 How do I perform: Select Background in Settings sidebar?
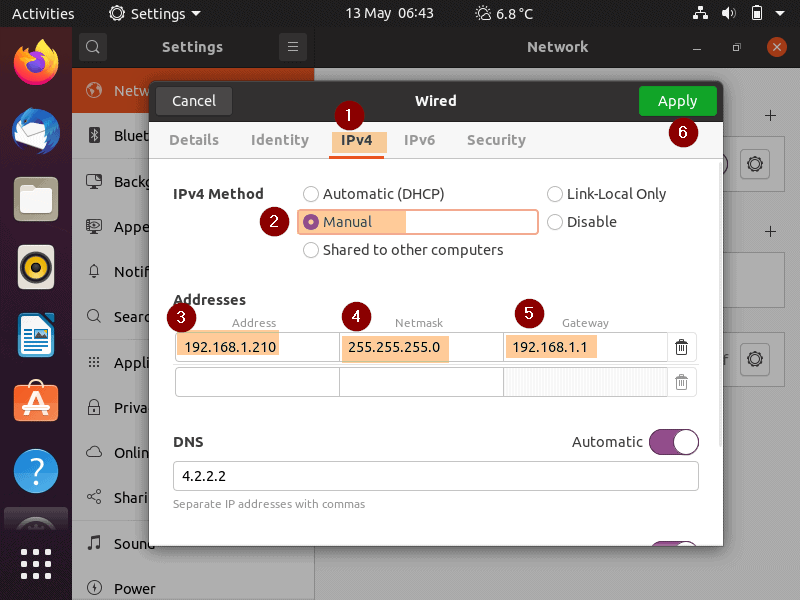(111, 182)
